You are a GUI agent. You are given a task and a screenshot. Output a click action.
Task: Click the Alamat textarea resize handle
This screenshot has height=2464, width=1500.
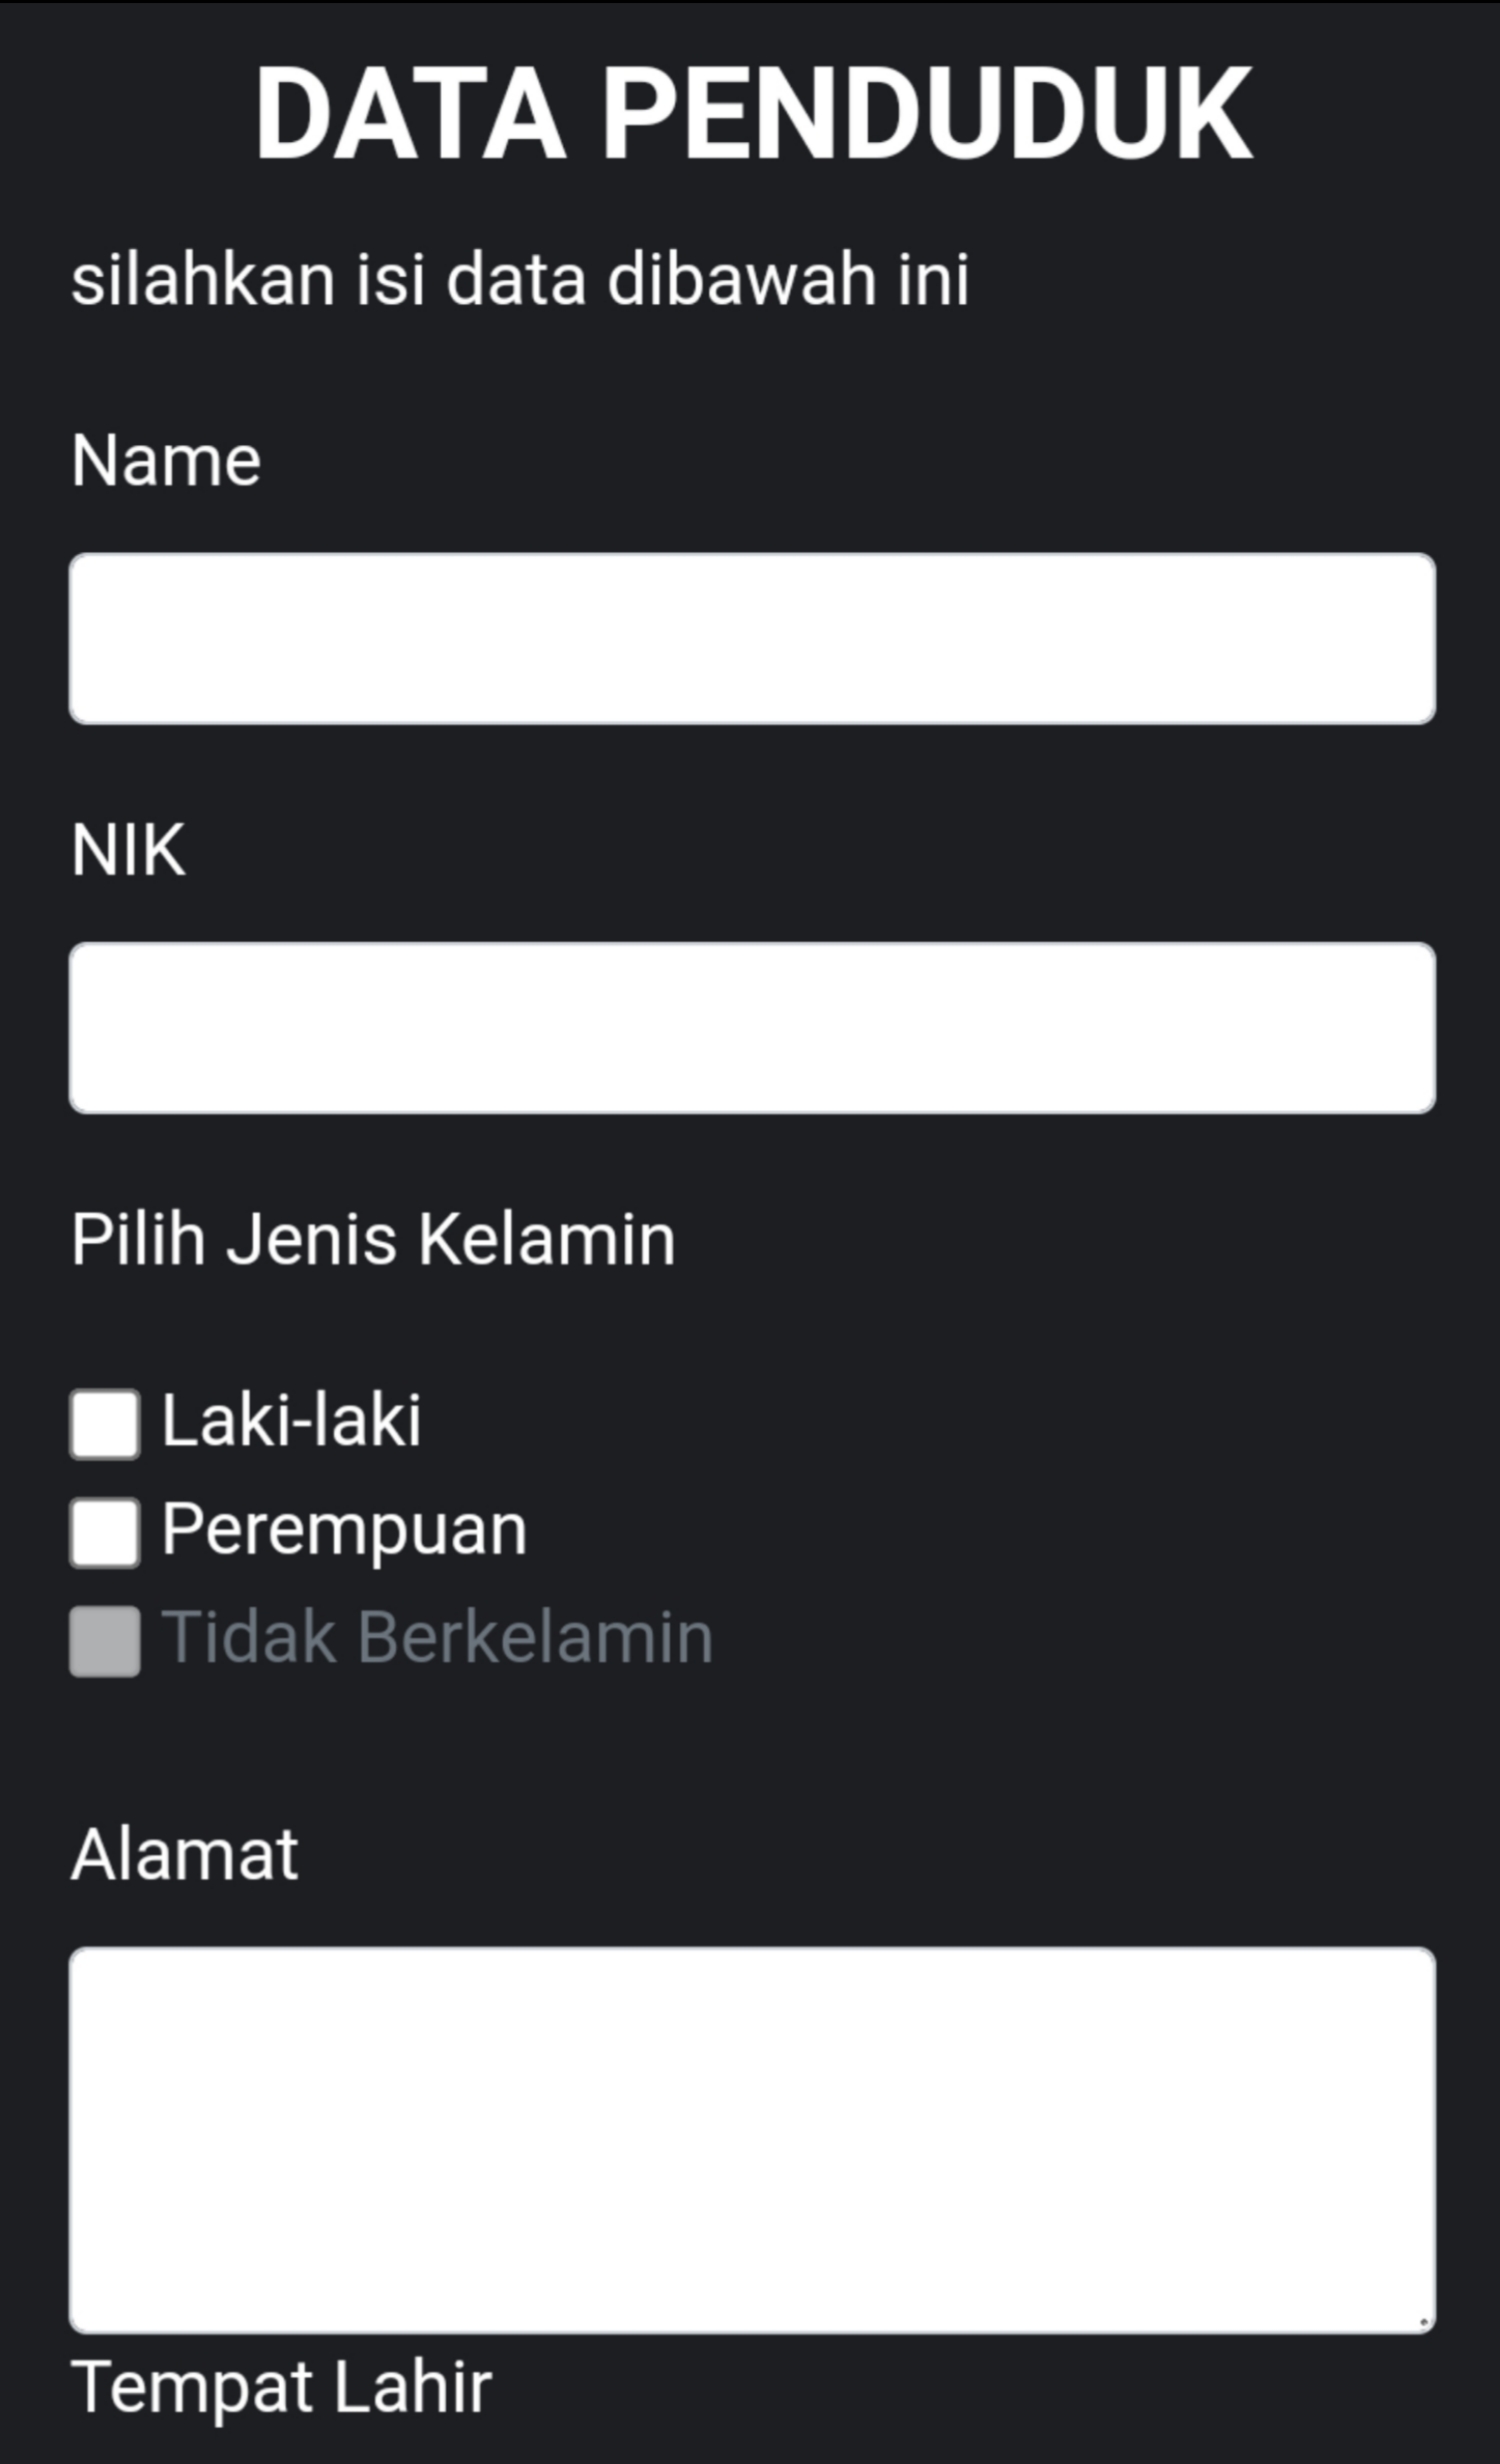tap(1423, 2321)
